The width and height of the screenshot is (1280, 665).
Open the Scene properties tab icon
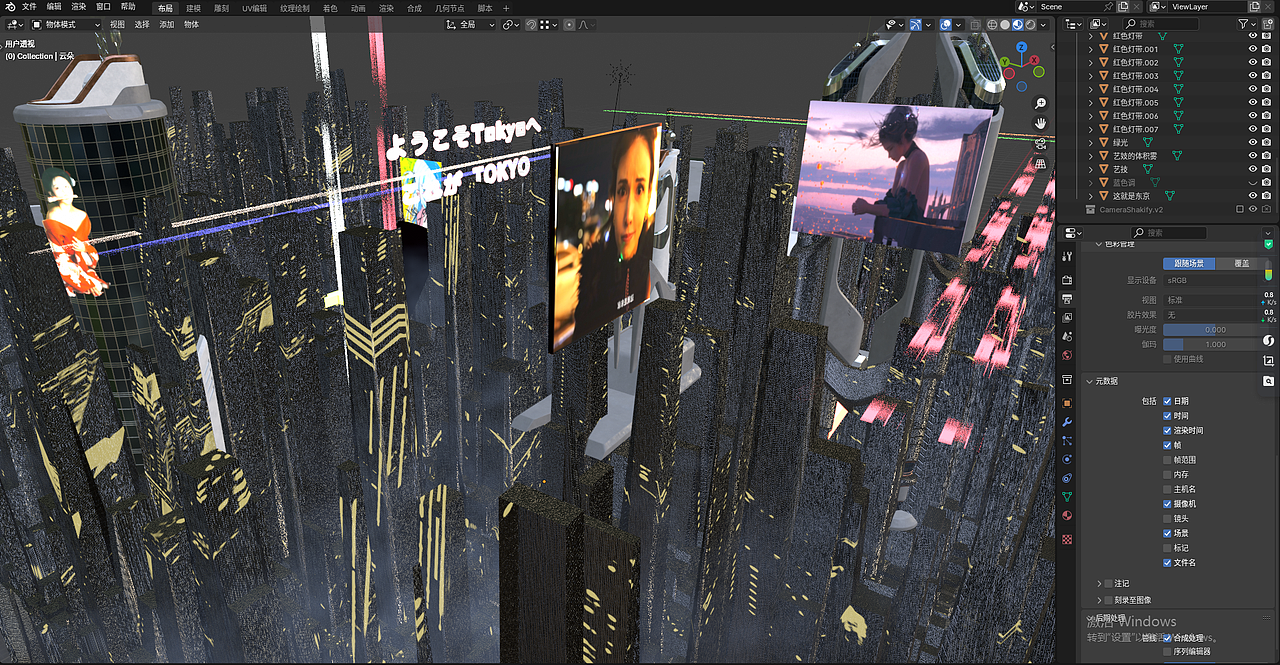point(1068,337)
